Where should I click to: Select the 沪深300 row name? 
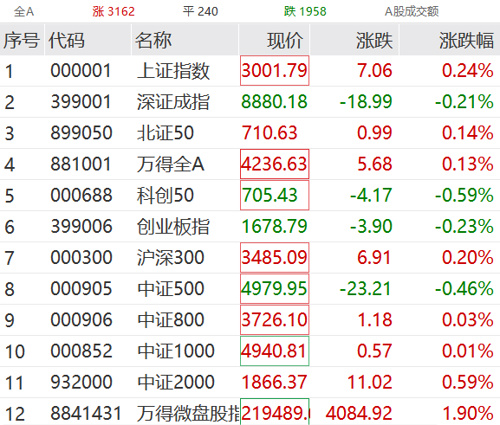pos(170,258)
